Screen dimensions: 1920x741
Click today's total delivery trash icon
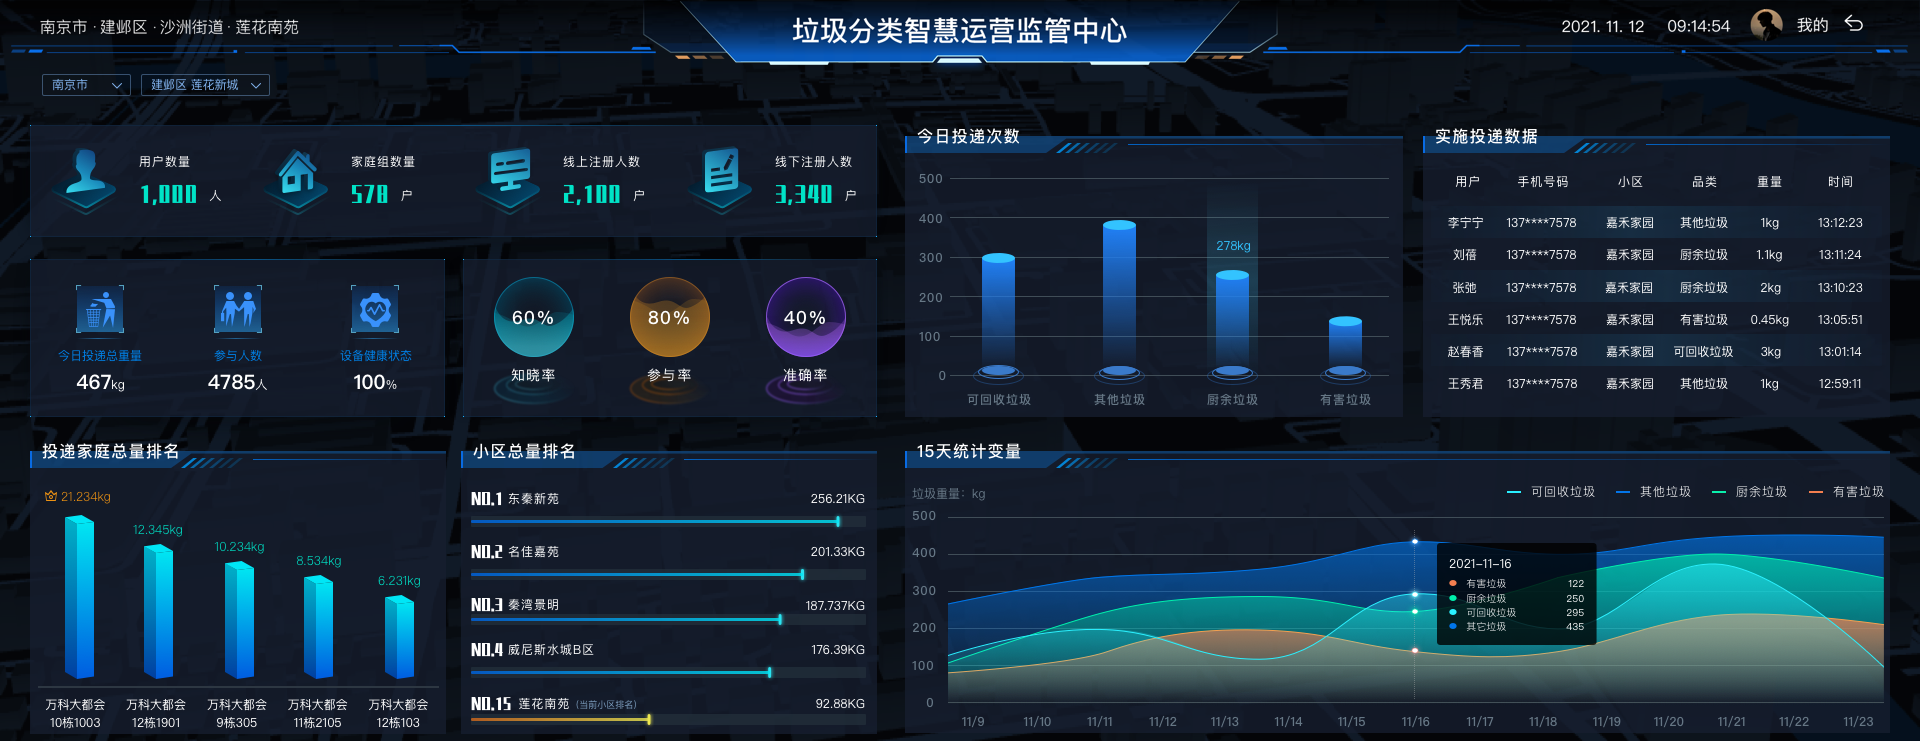(100, 310)
